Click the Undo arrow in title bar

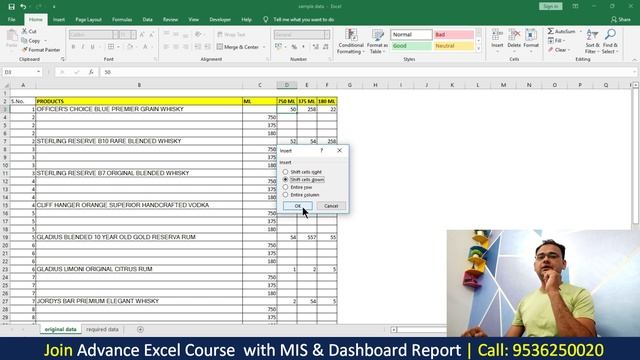[23, 7]
